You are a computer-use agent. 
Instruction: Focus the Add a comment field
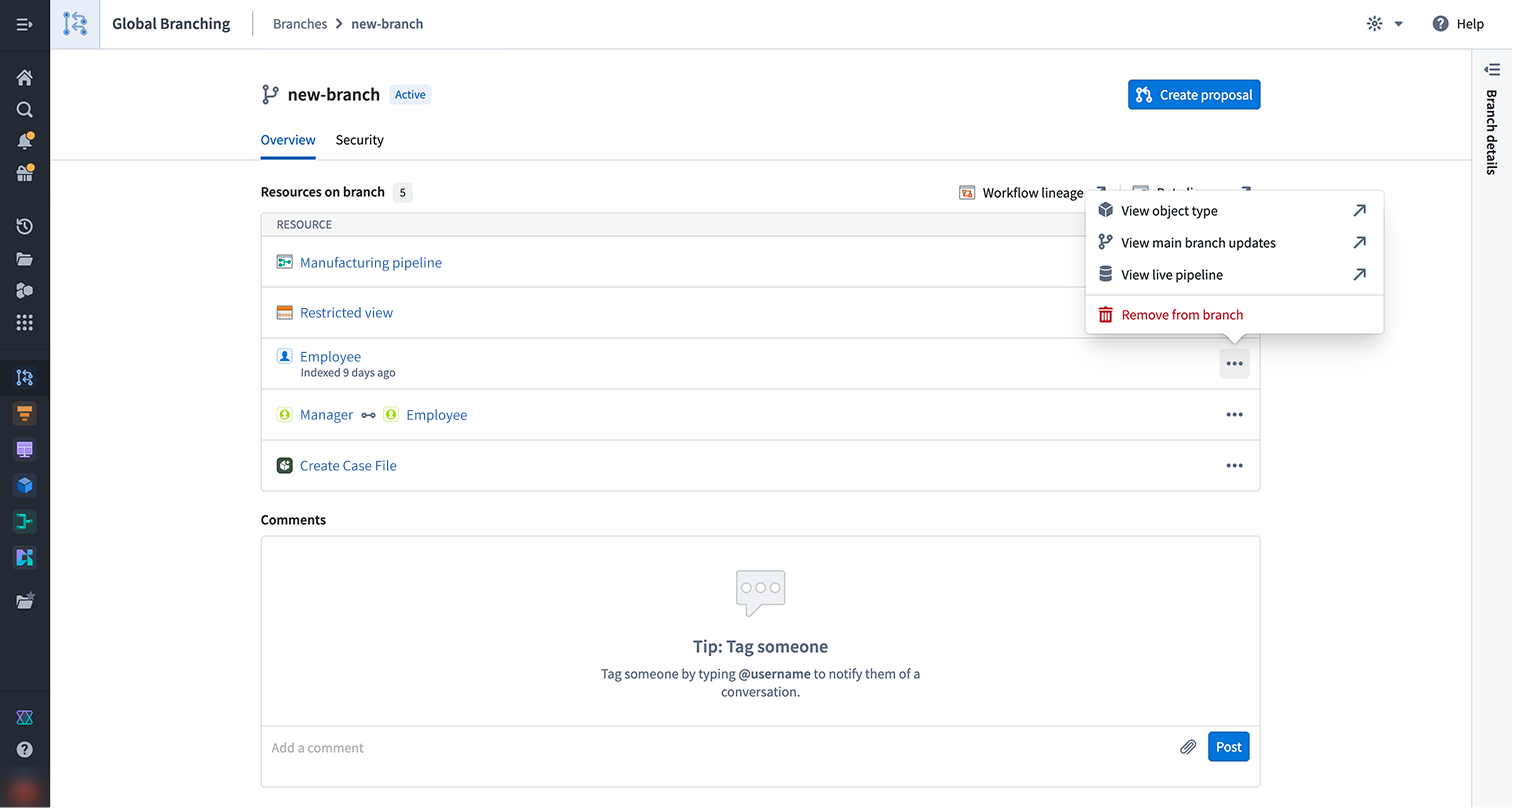click(x=720, y=748)
